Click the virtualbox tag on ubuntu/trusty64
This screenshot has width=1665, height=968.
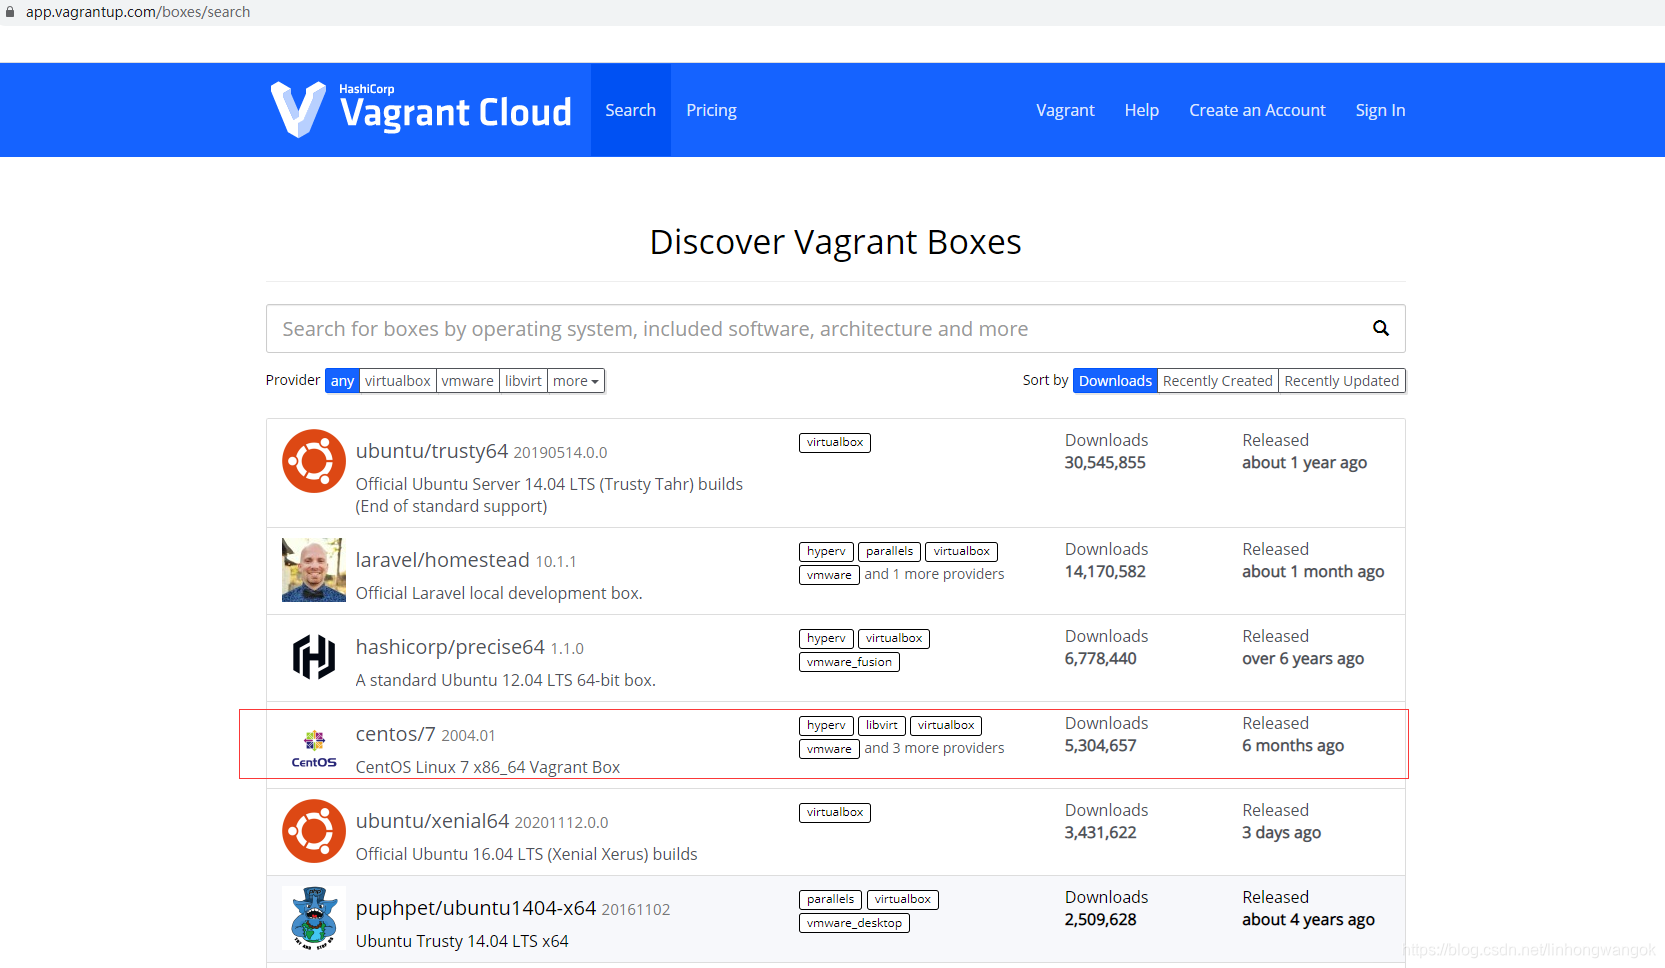tap(835, 442)
